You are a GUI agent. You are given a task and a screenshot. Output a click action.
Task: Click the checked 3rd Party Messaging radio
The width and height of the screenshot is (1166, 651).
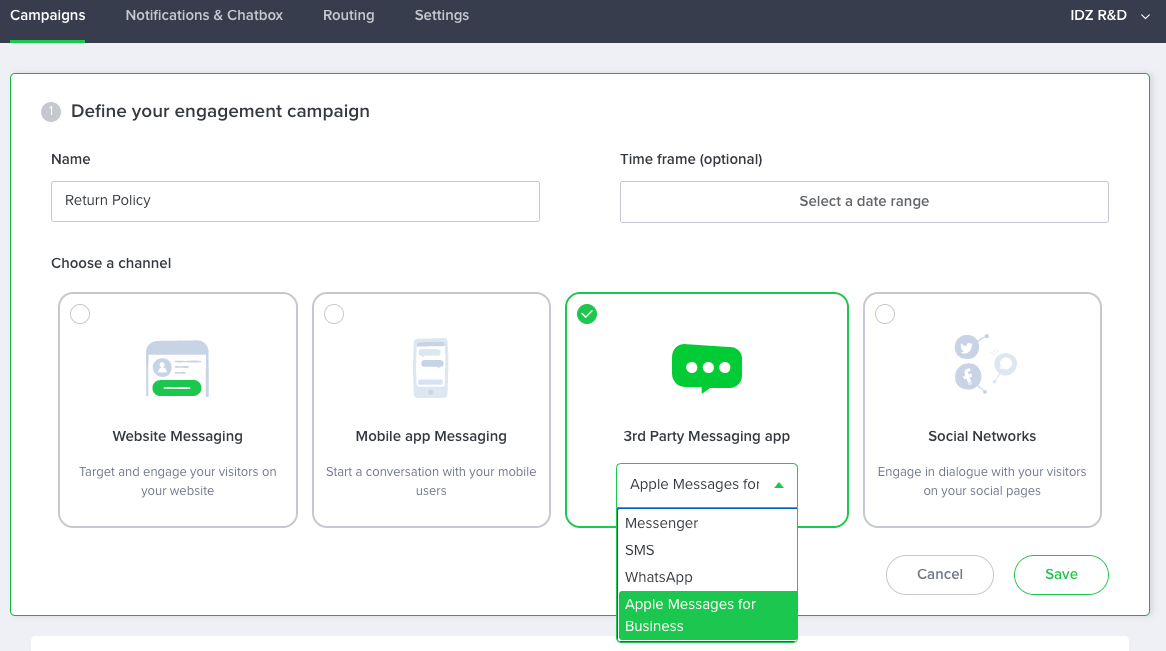[587, 314]
